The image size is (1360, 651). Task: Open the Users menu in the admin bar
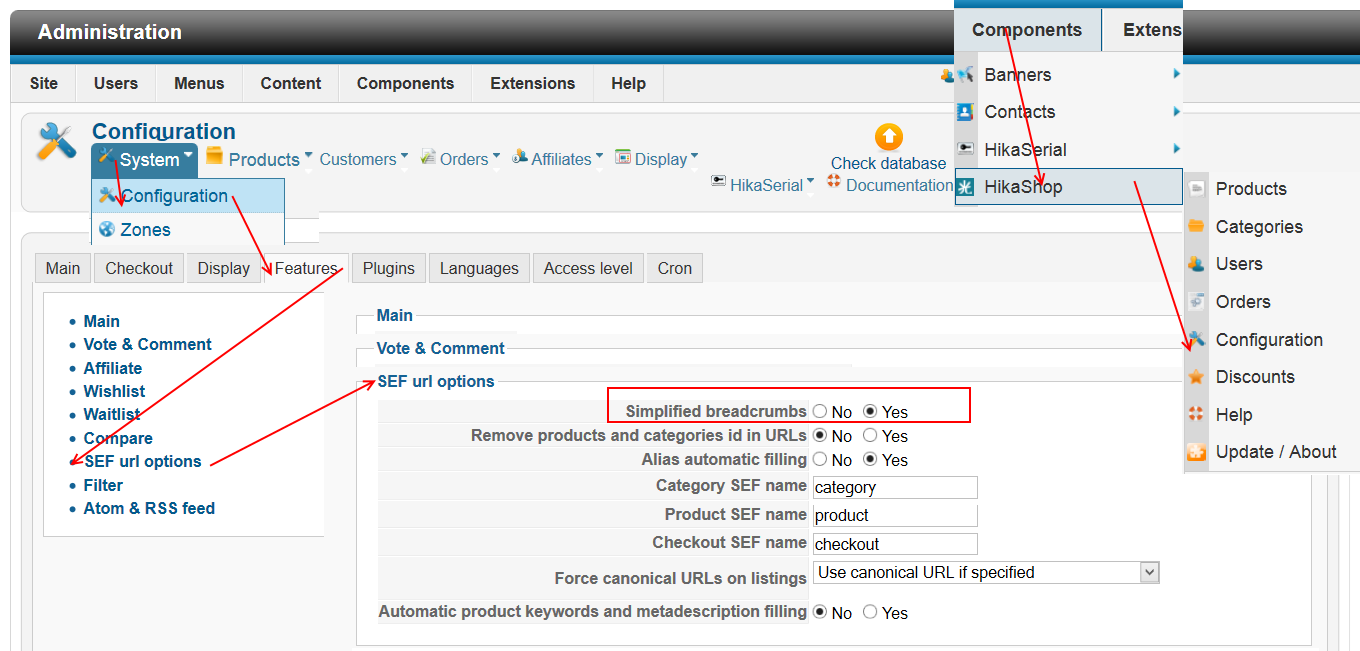coord(116,84)
